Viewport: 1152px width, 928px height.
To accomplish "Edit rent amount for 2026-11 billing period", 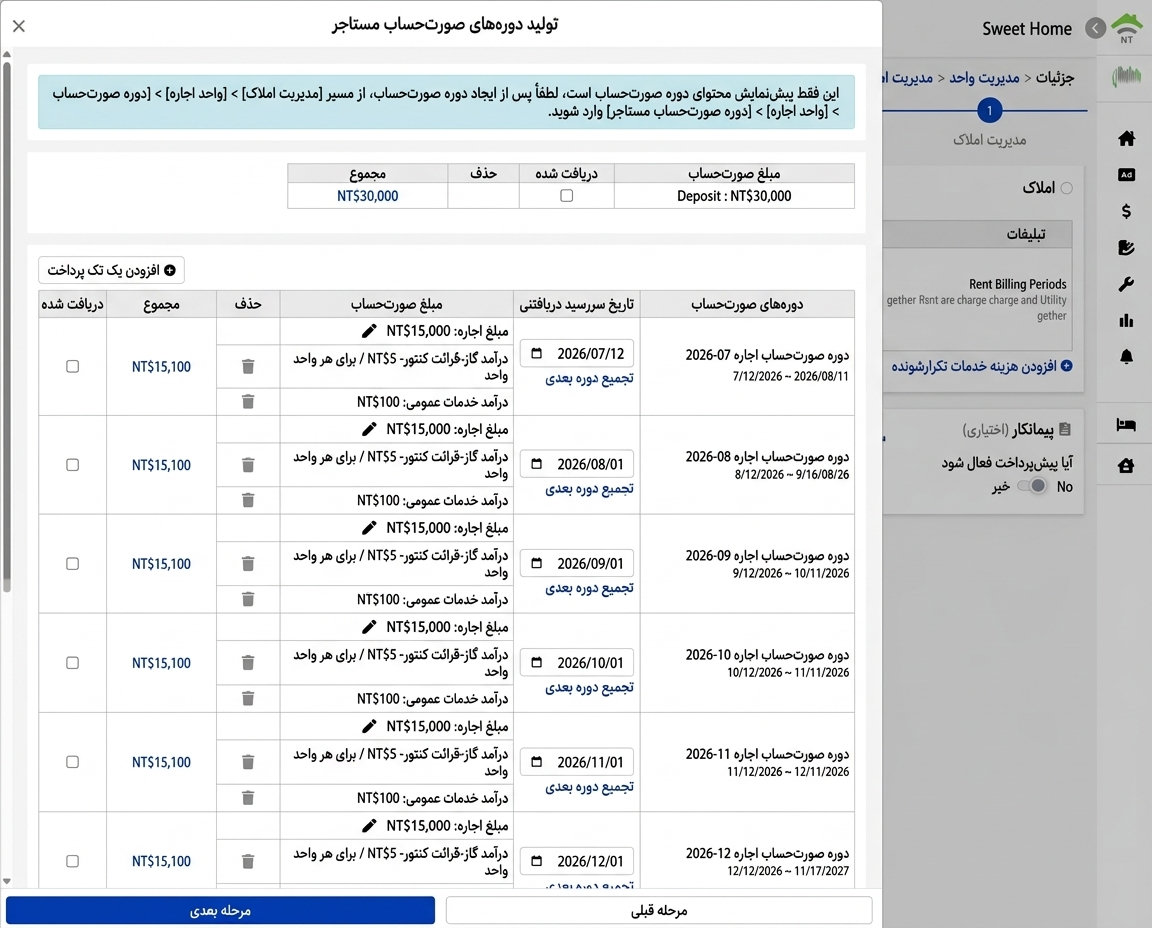I will coord(370,727).
